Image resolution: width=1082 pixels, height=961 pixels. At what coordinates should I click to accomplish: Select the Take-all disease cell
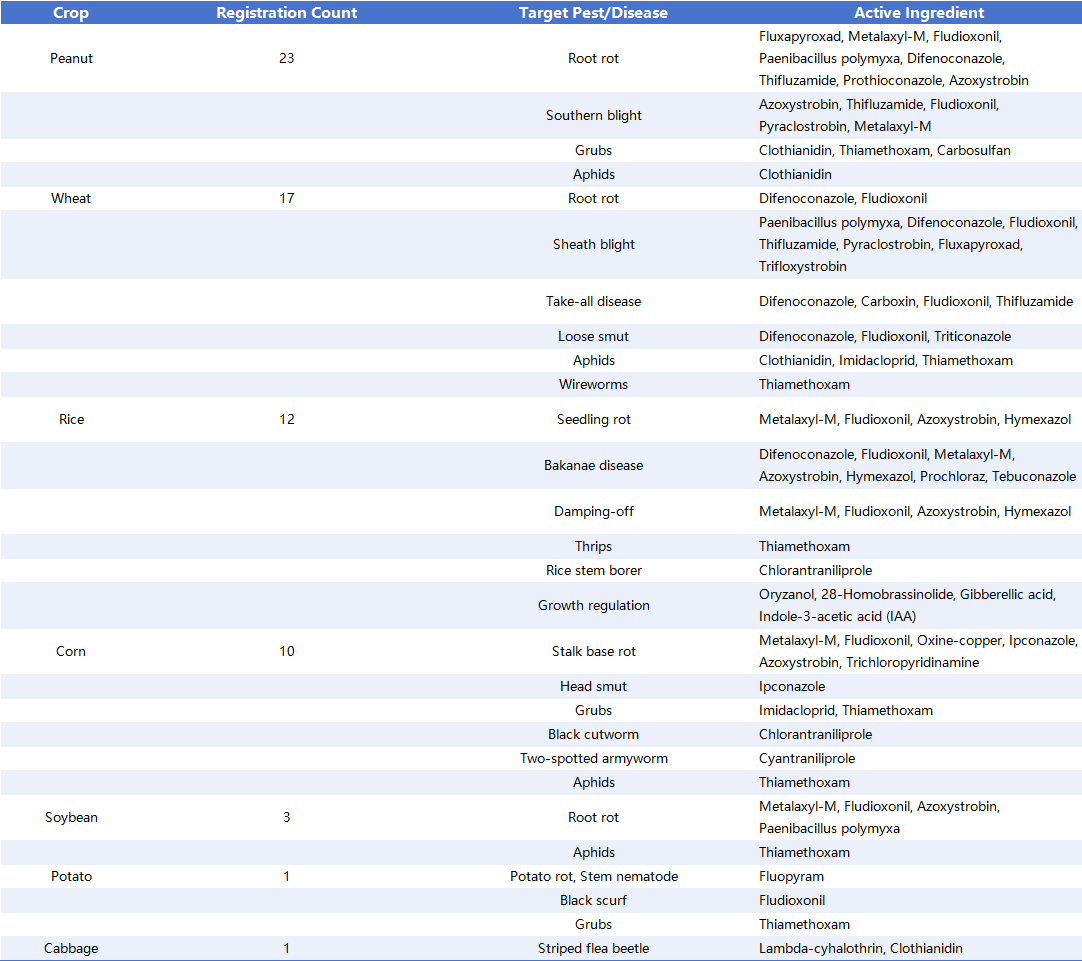tap(593, 301)
